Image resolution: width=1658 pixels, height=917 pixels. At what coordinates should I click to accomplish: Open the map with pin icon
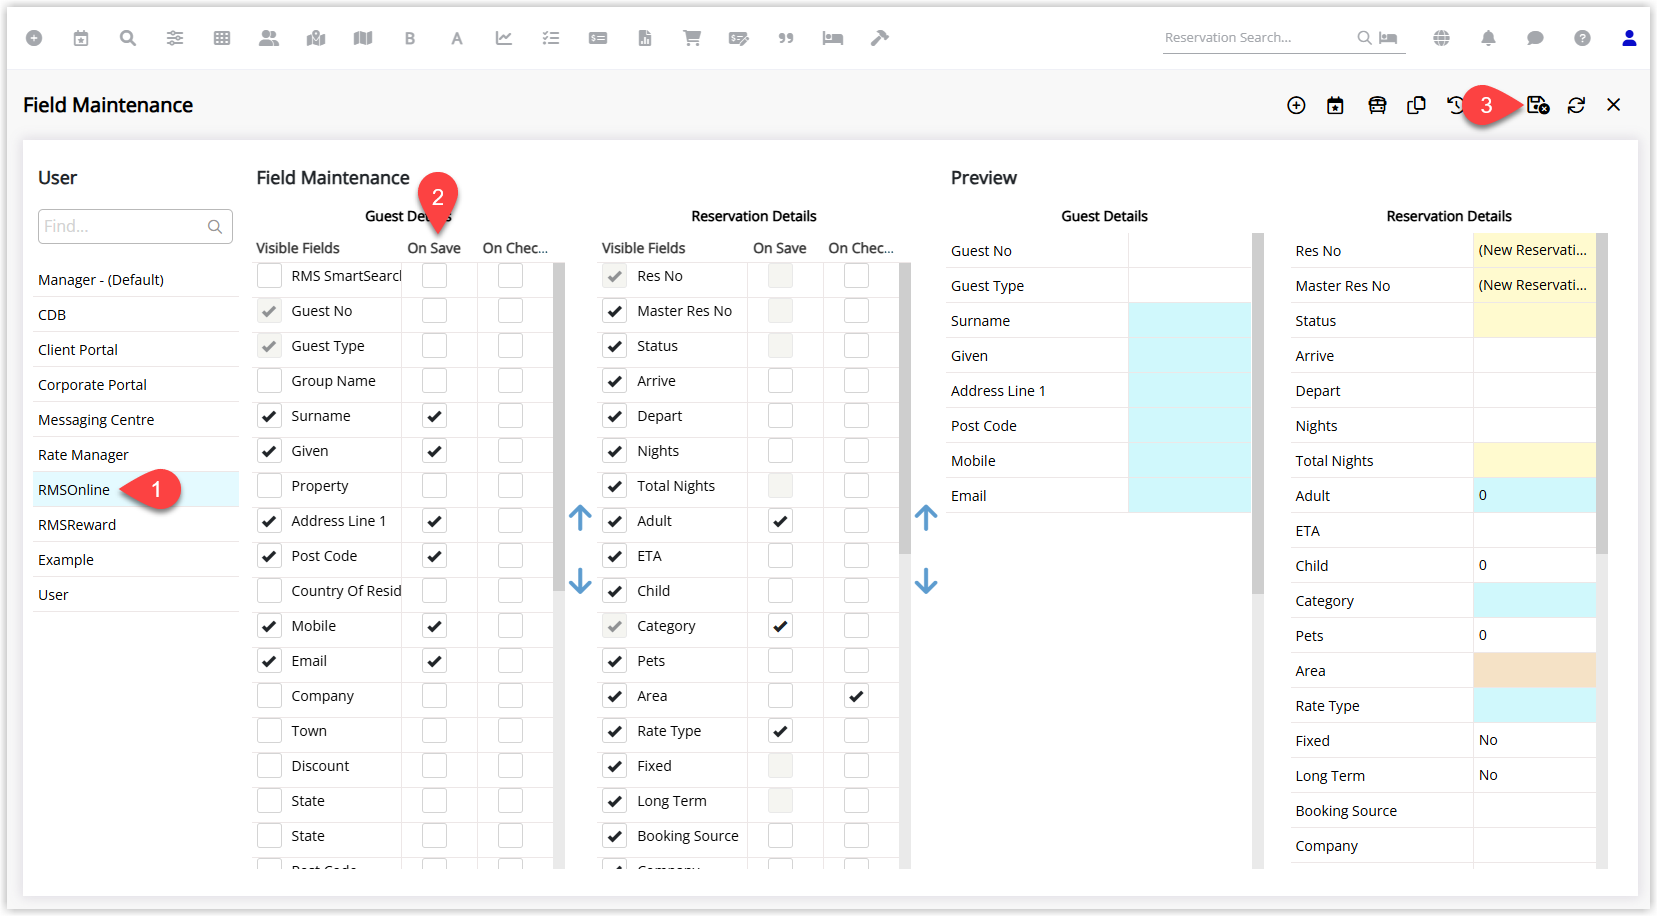(316, 38)
